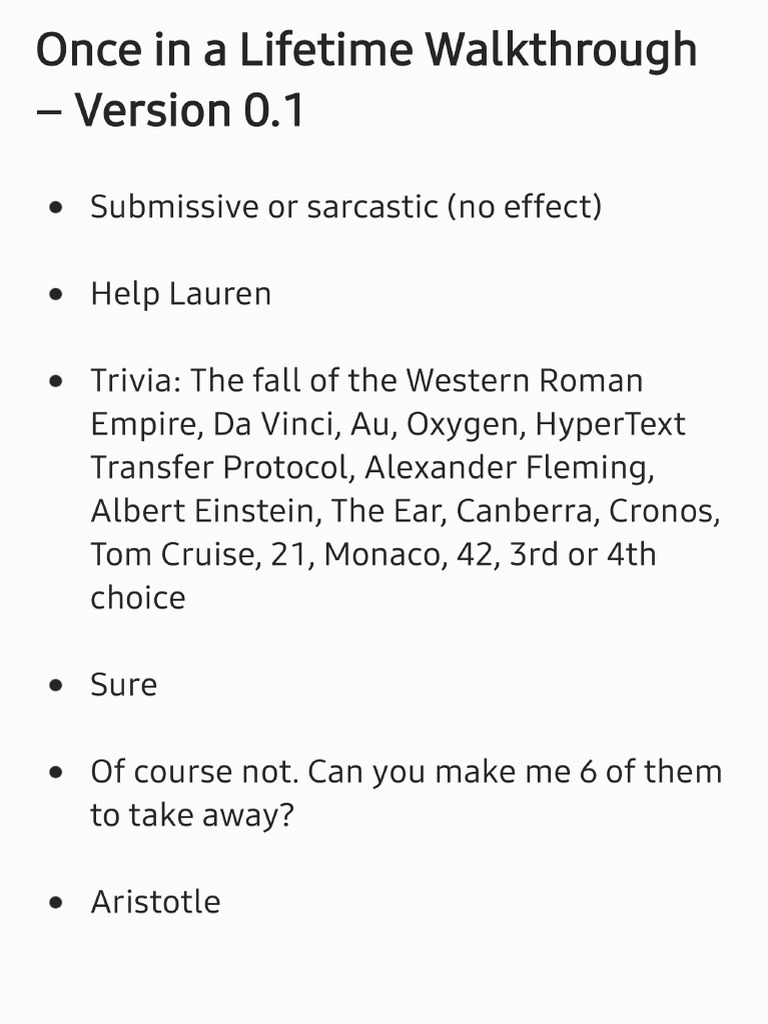The width and height of the screenshot is (768, 1024).
Task: Click the "to take away?" line
Action: pyautogui.click(x=191, y=815)
